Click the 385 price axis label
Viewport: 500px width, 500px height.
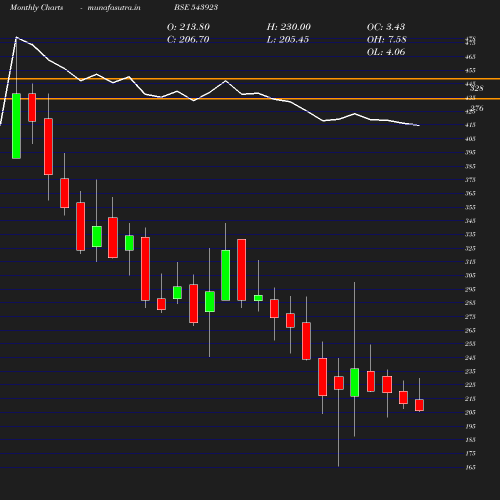tap(470, 166)
